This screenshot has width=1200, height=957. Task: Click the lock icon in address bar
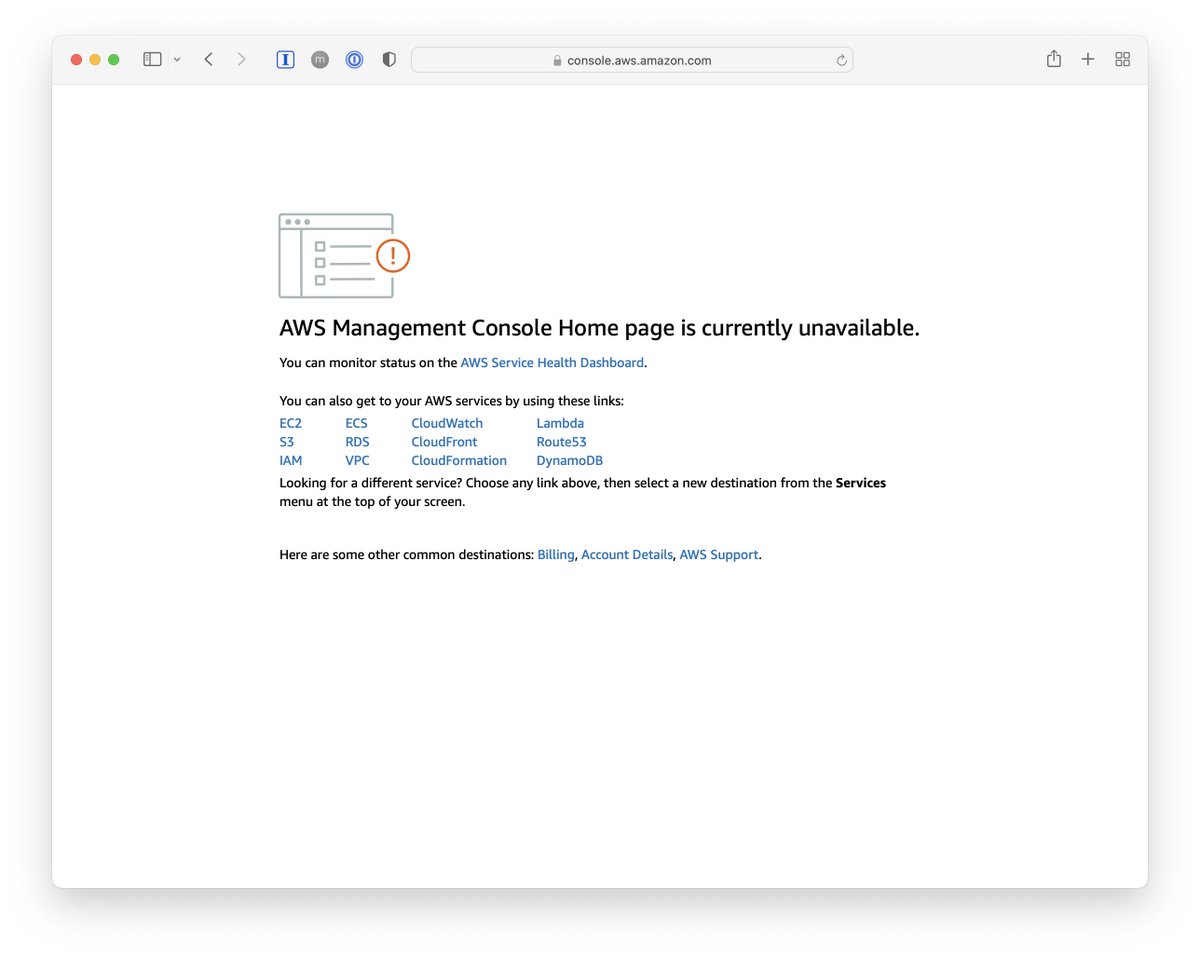click(x=558, y=60)
